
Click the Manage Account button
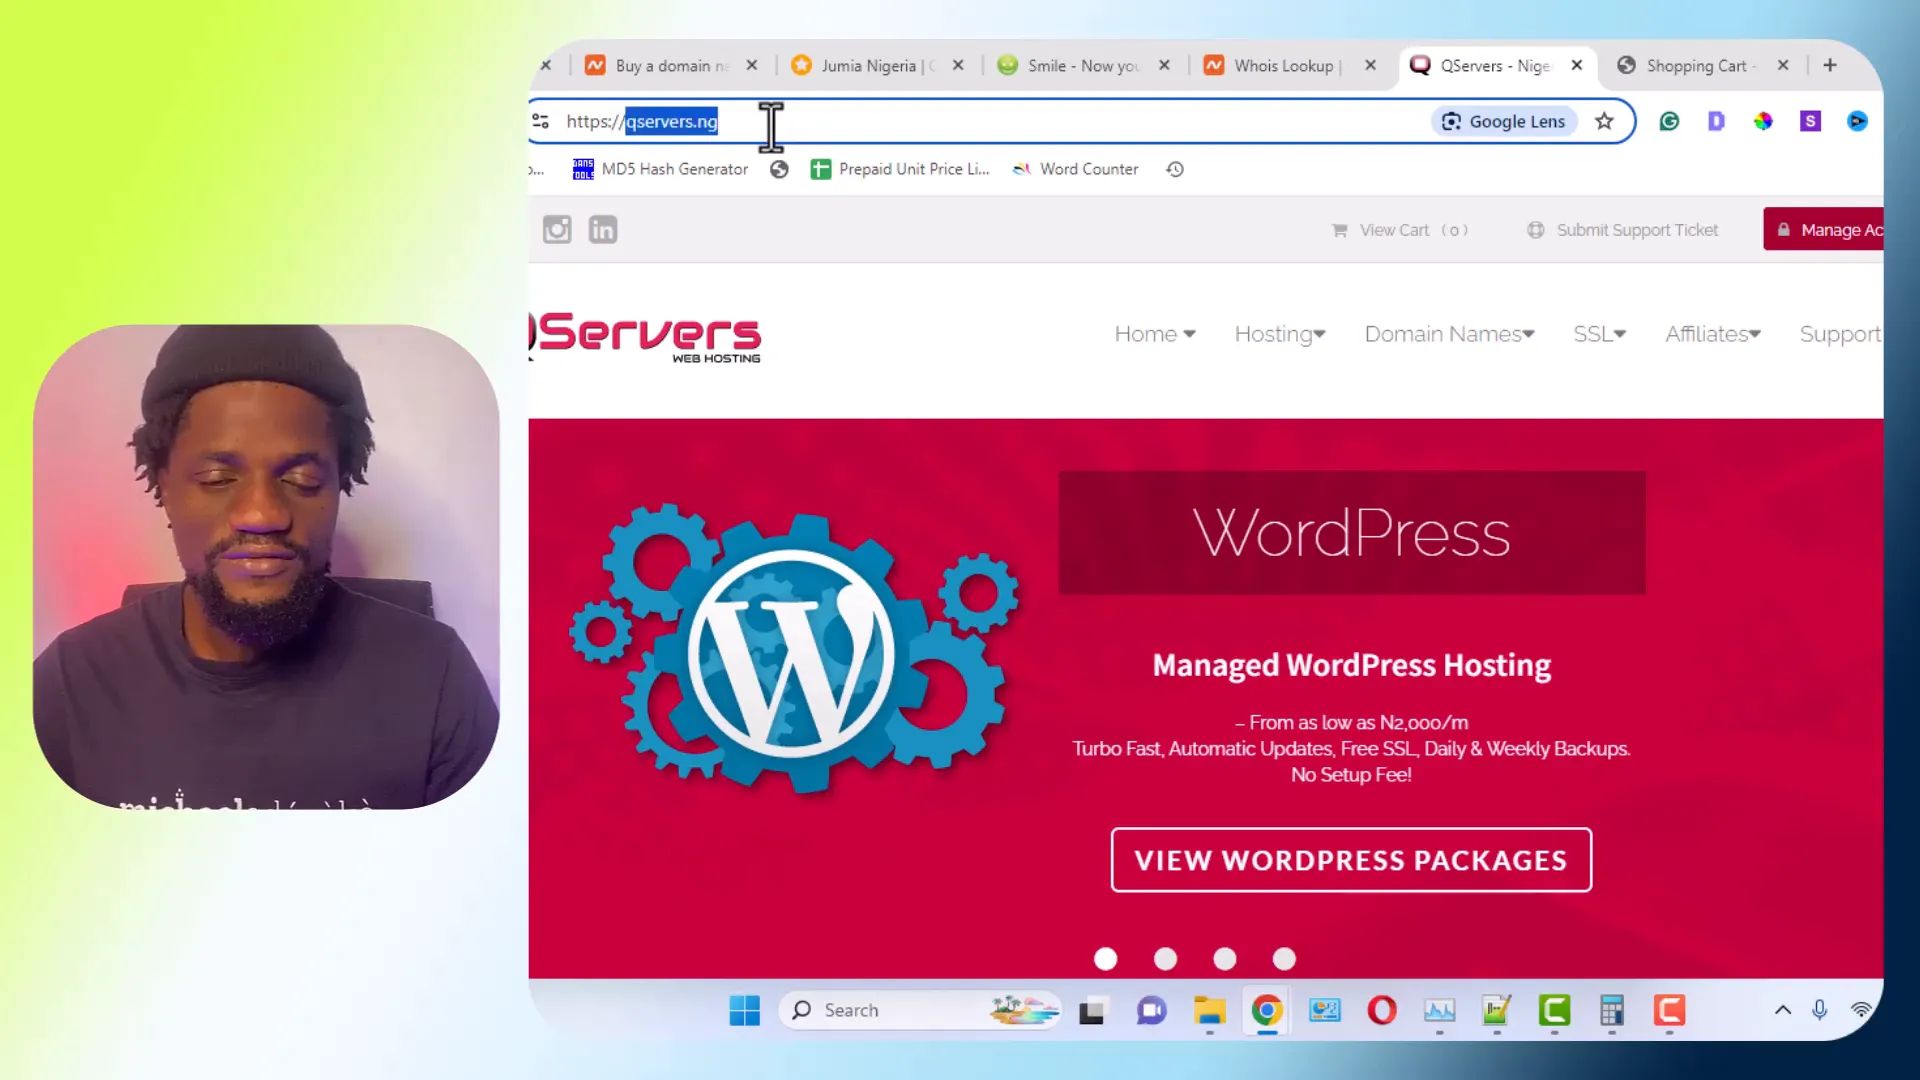(1824, 229)
